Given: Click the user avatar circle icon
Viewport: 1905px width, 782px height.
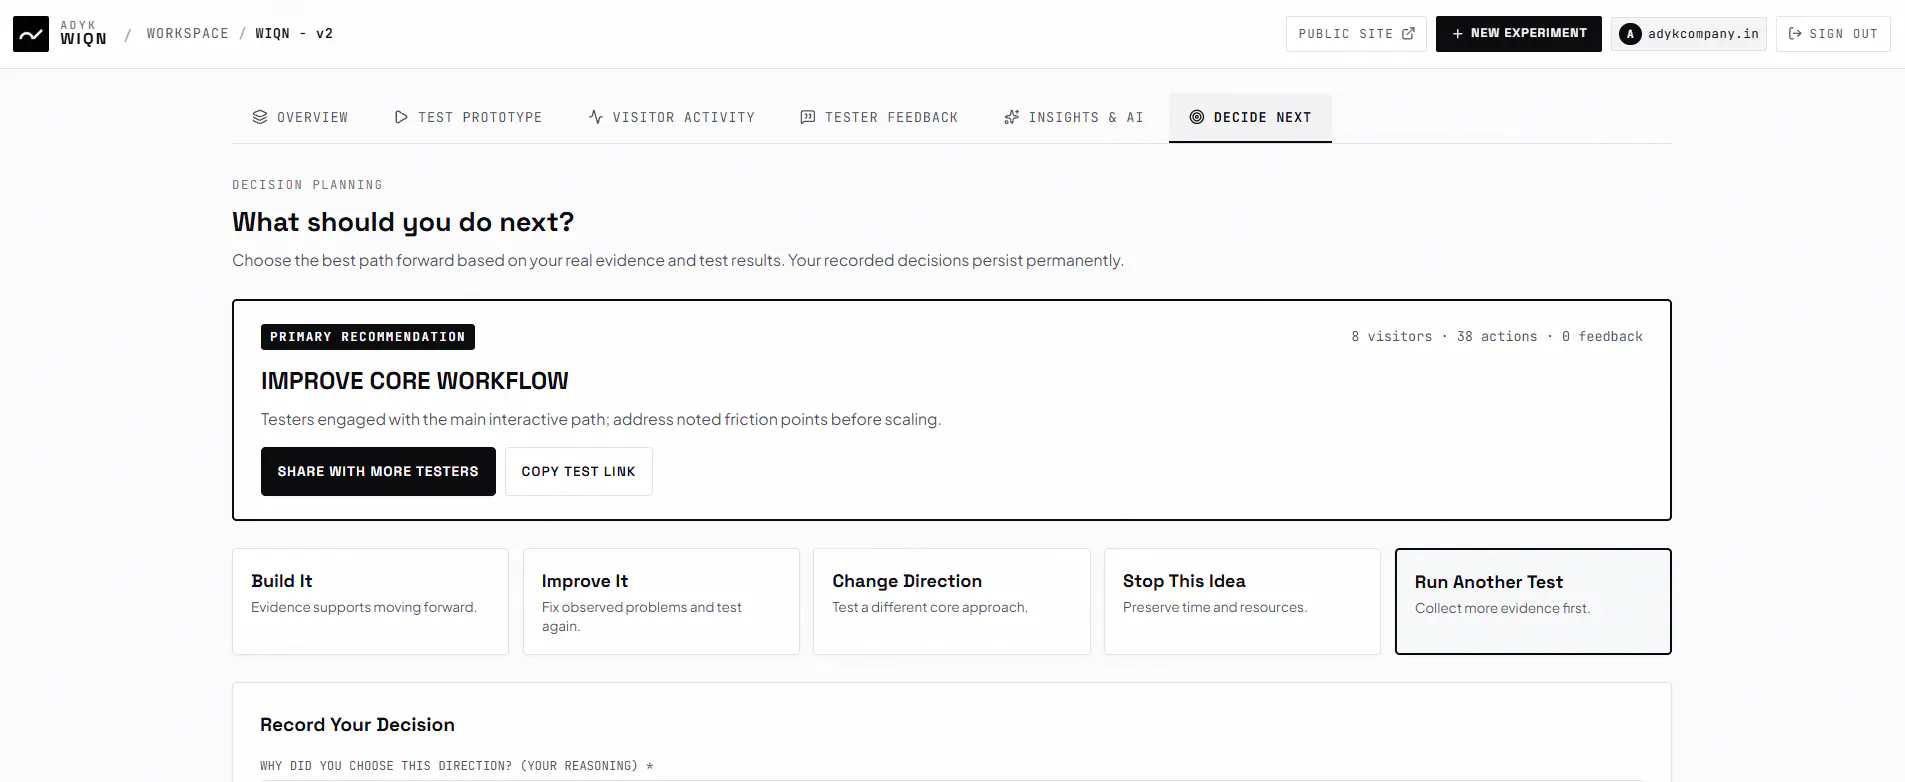Looking at the screenshot, I should click(1631, 34).
